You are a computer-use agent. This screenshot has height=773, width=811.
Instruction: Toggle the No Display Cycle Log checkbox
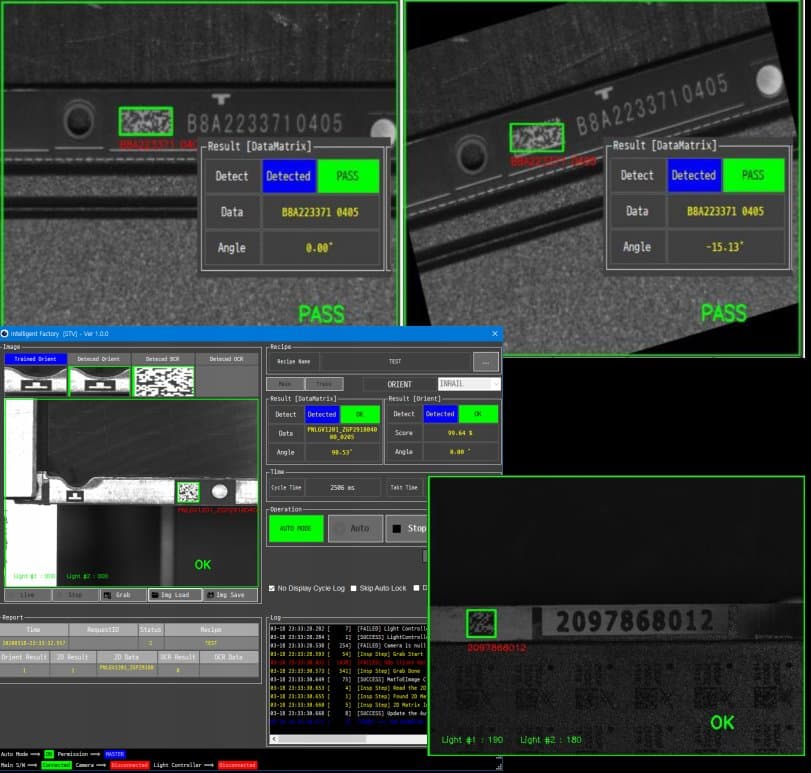pyautogui.click(x=272, y=588)
